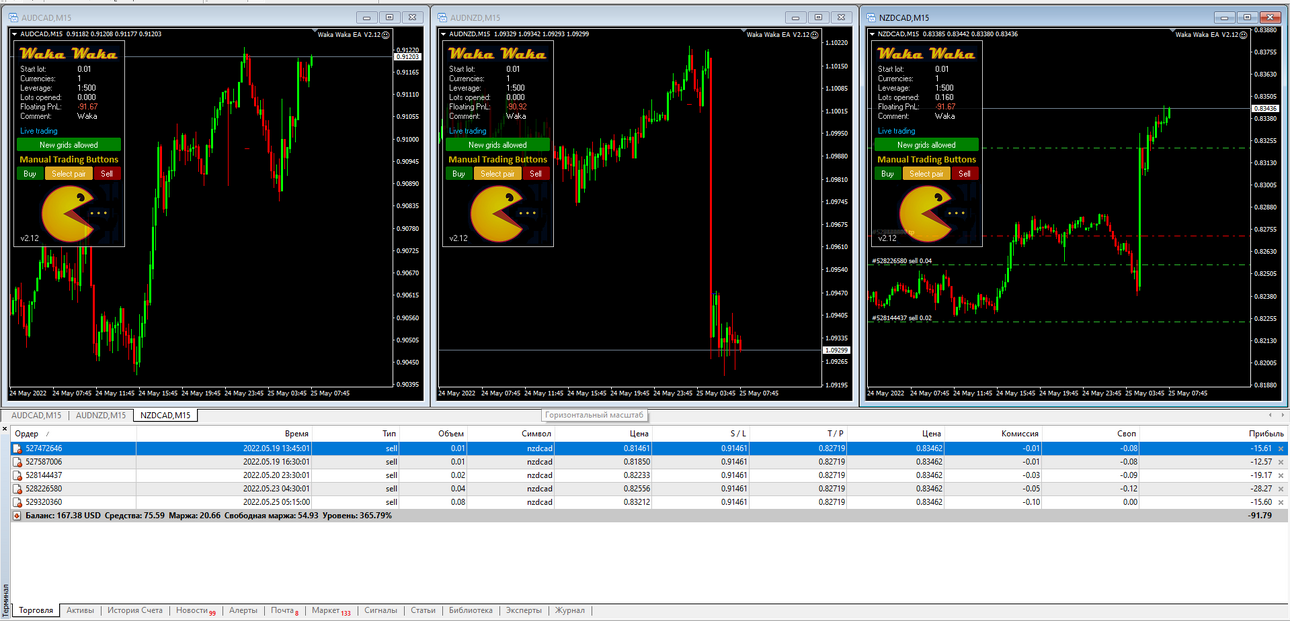Open the AUDCAD,M15 chart trade panel triangle
The image size is (1290, 621).
(15, 34)
